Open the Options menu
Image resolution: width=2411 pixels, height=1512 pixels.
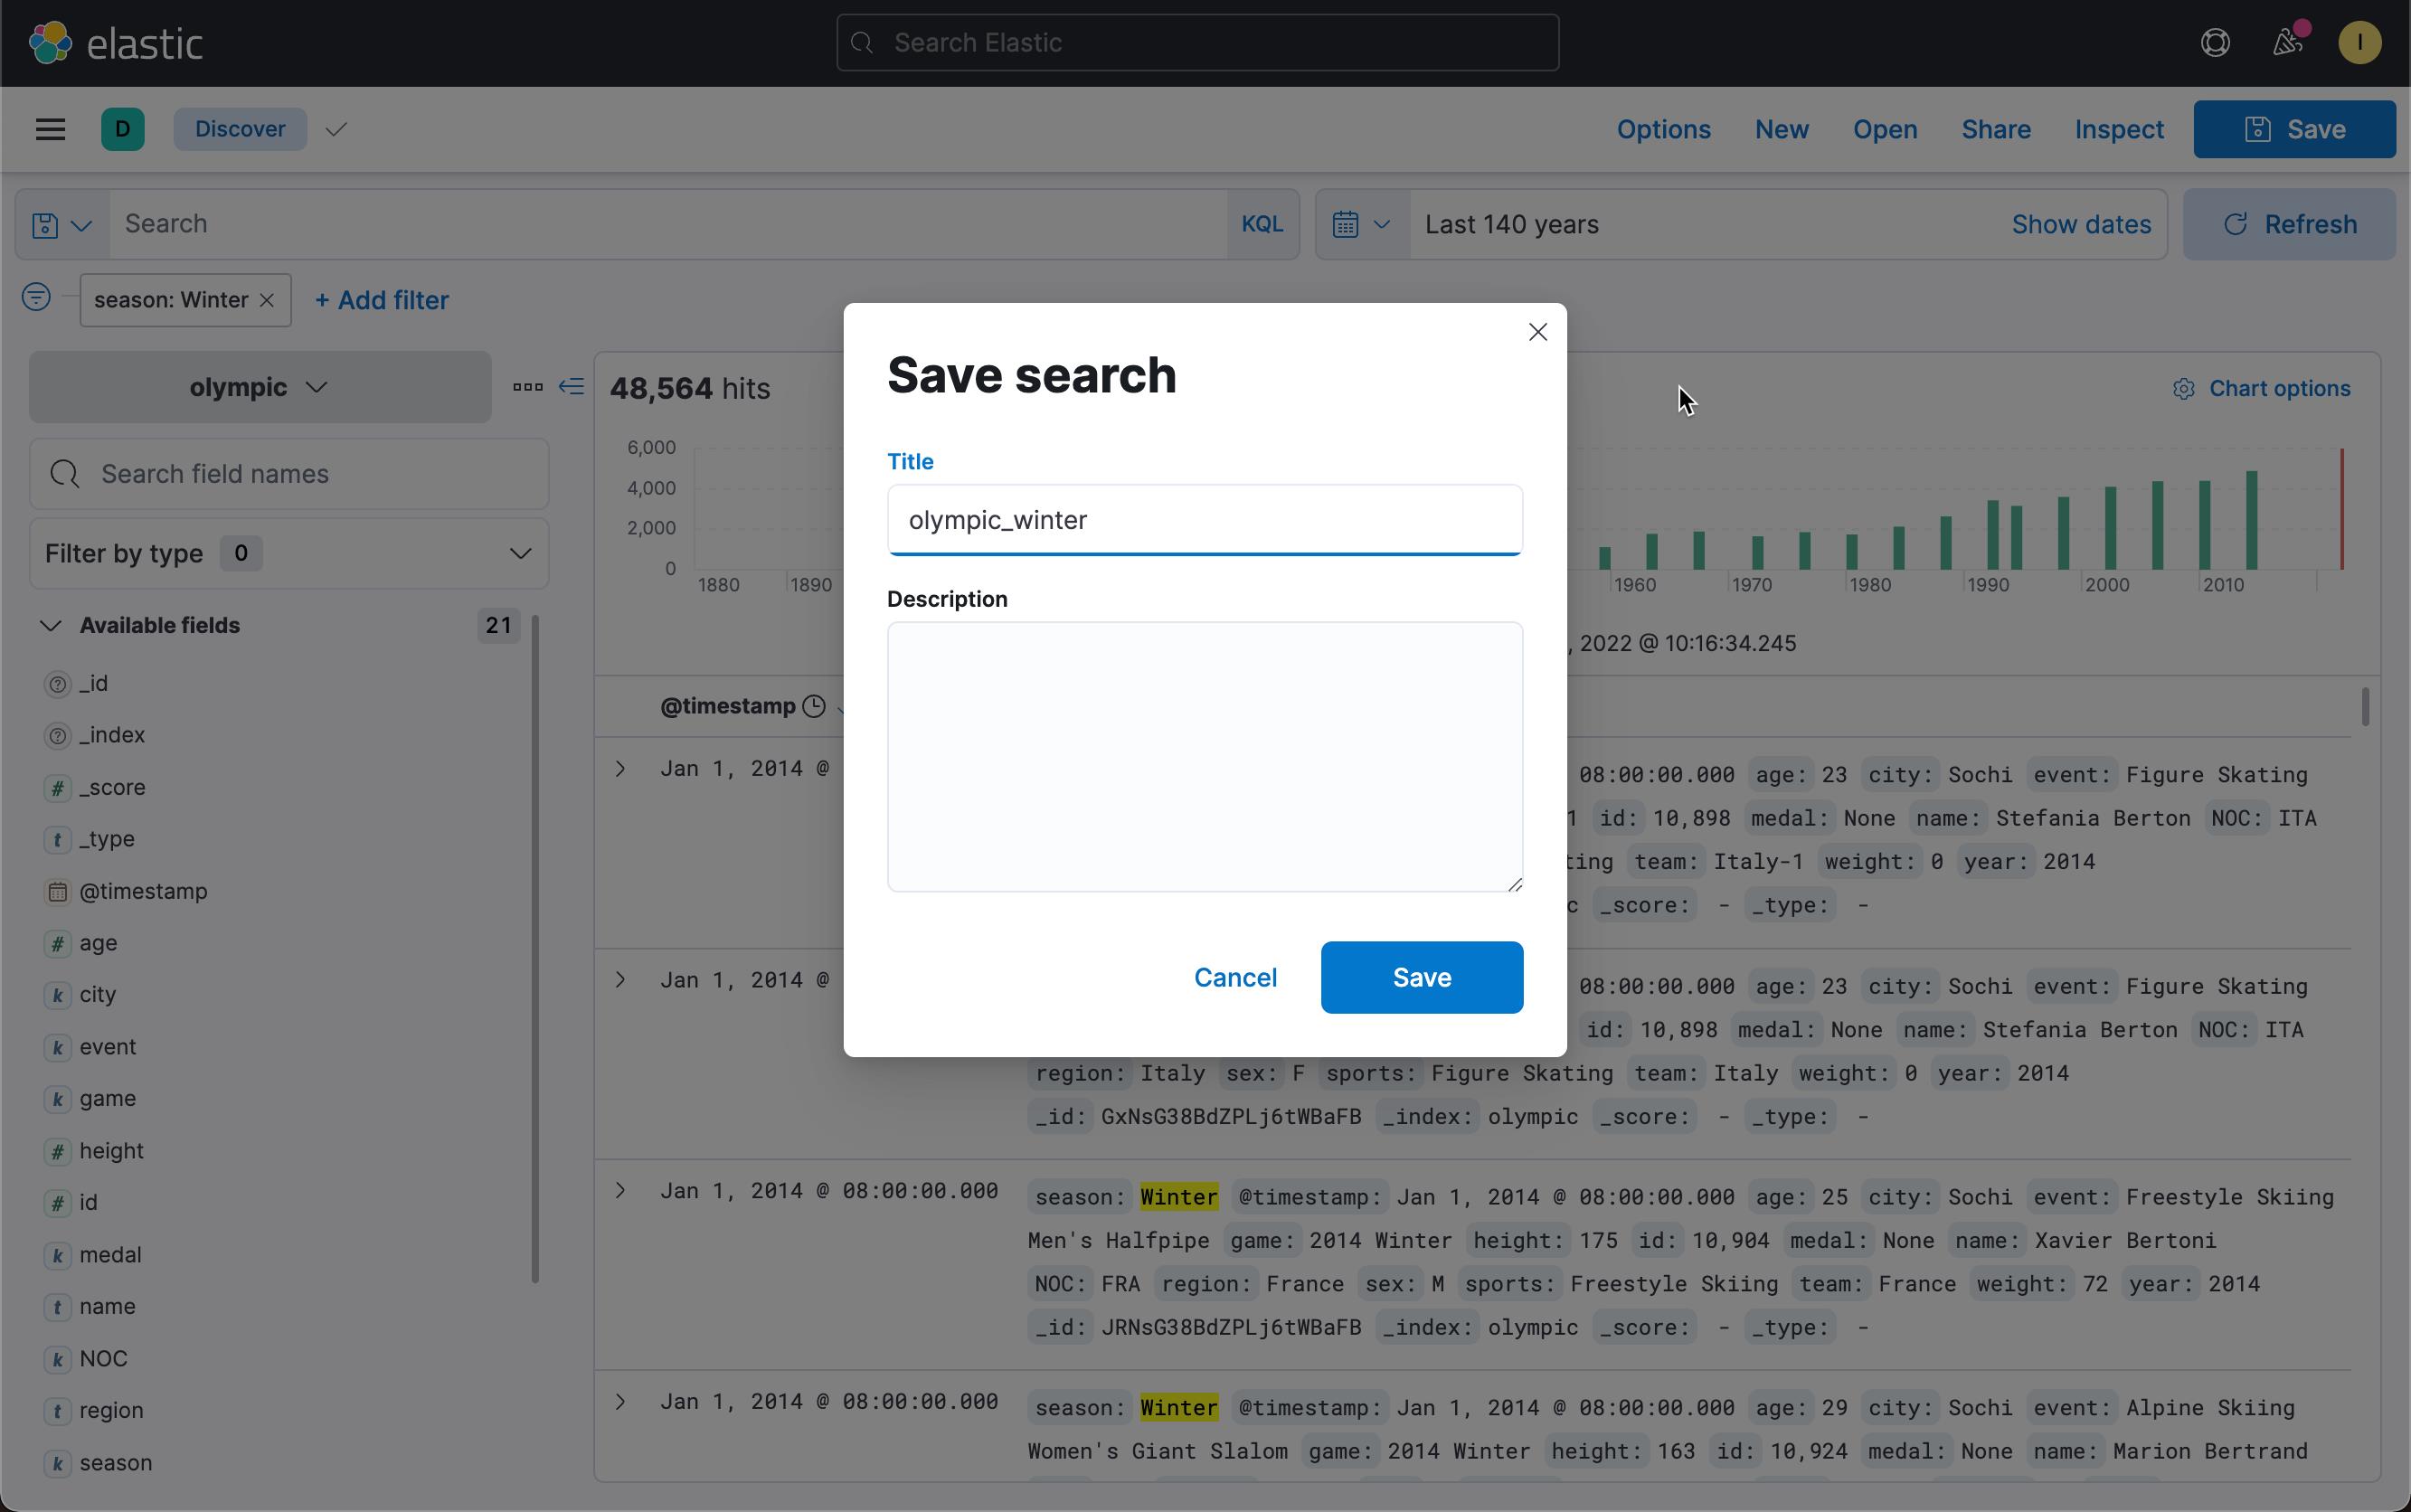click(1664, 129)
